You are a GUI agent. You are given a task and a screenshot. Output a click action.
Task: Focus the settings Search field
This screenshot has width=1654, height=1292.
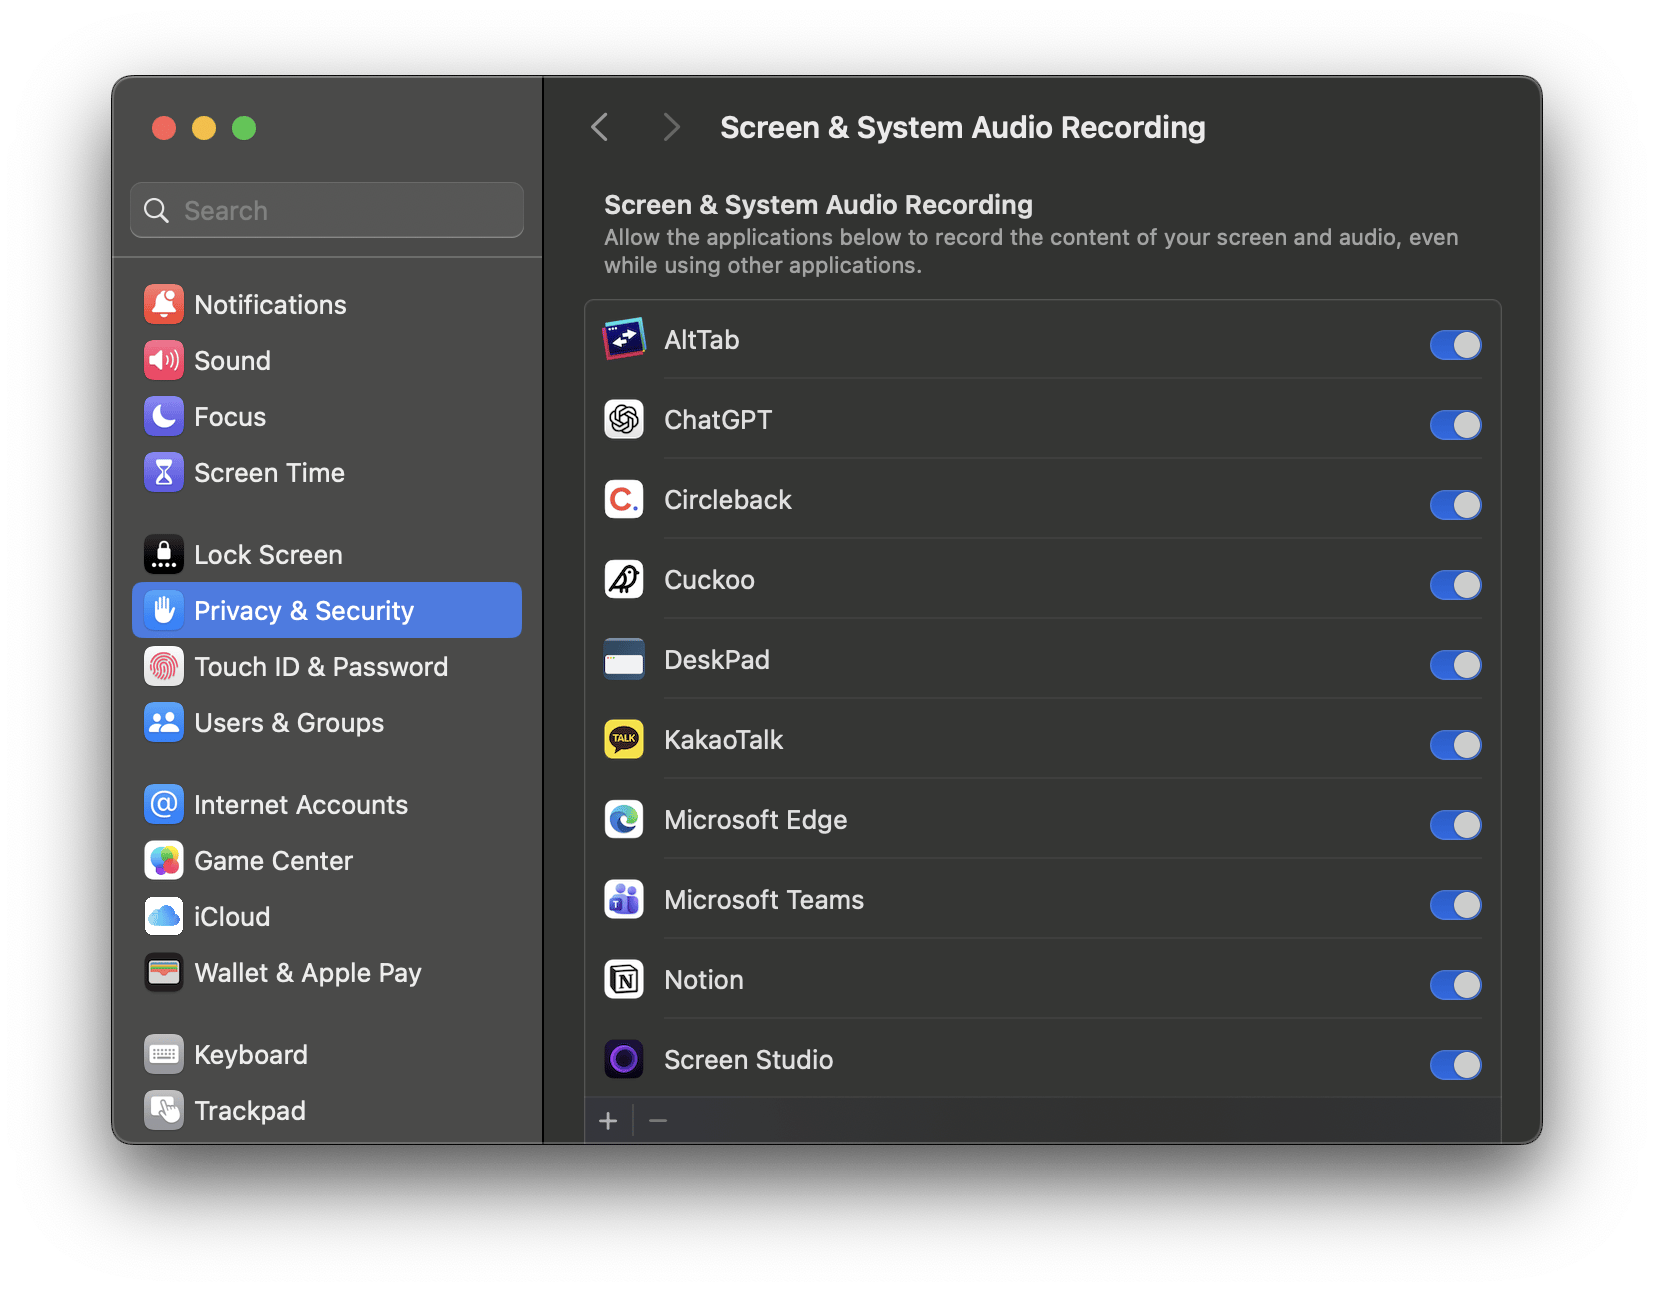tap(327, 210)
